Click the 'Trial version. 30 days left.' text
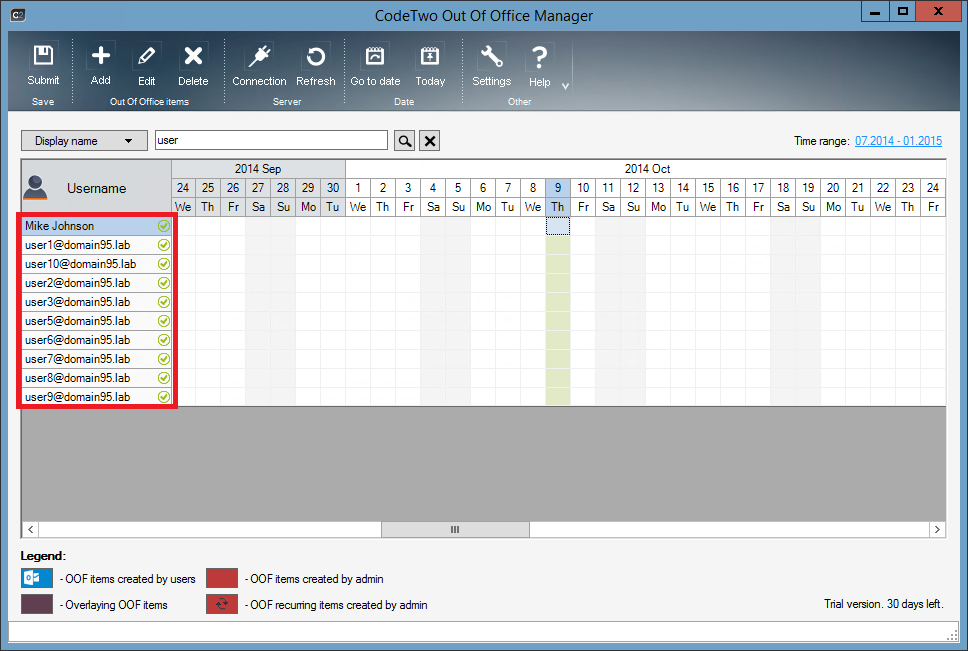The height and width of the screenshot is (651, 968). [883, 604]
